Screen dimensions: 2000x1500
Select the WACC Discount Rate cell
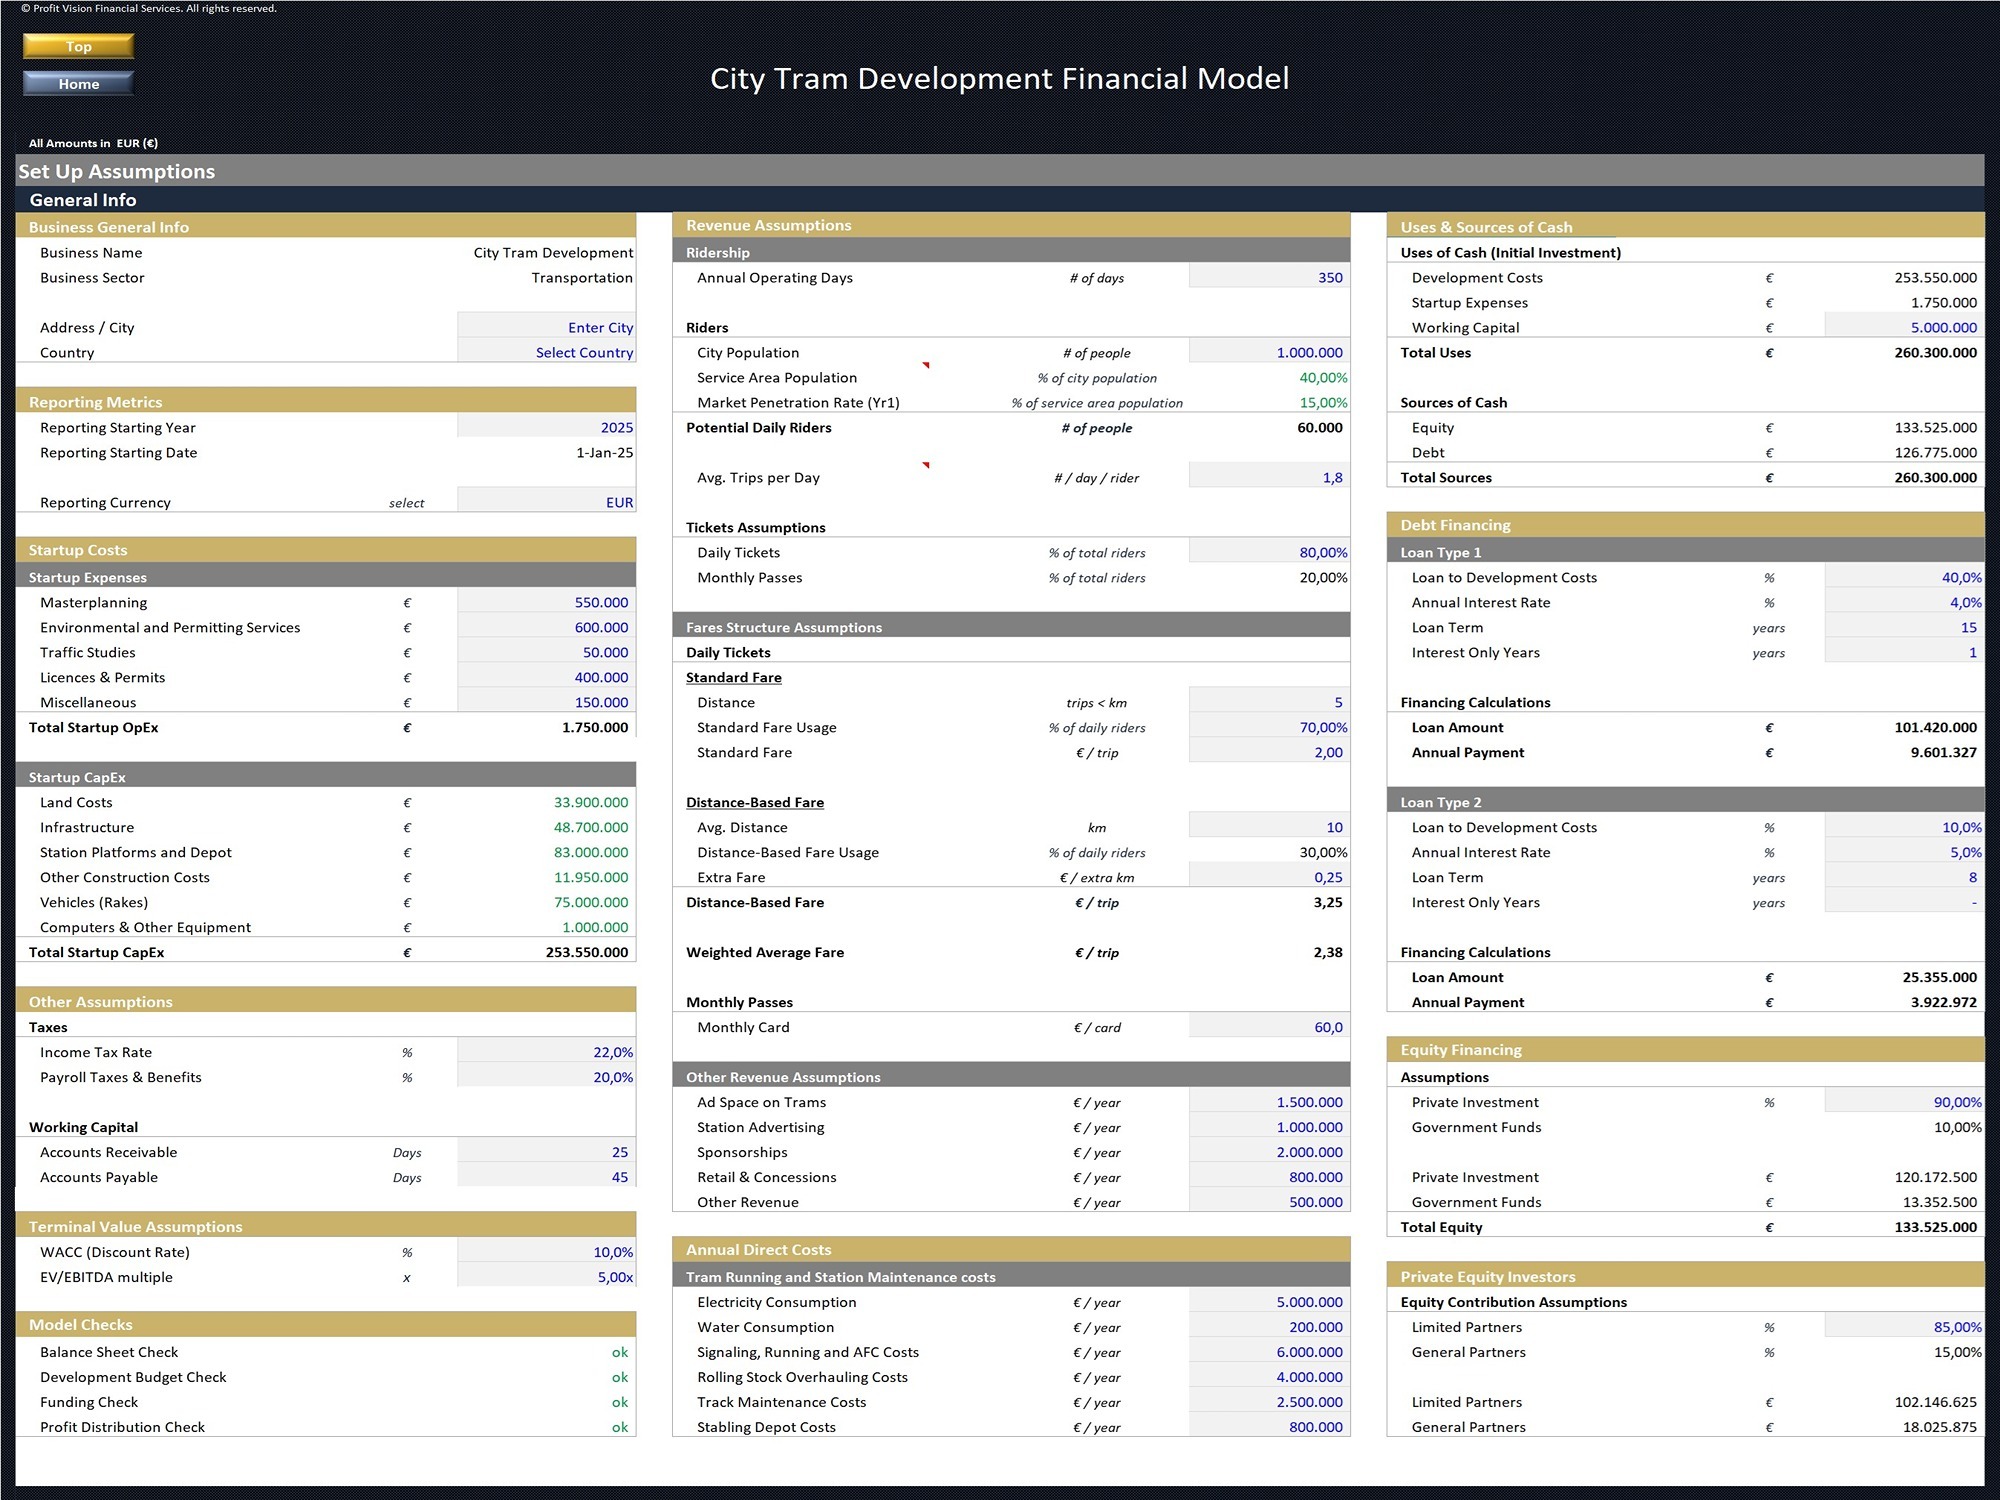(545, 1251)
